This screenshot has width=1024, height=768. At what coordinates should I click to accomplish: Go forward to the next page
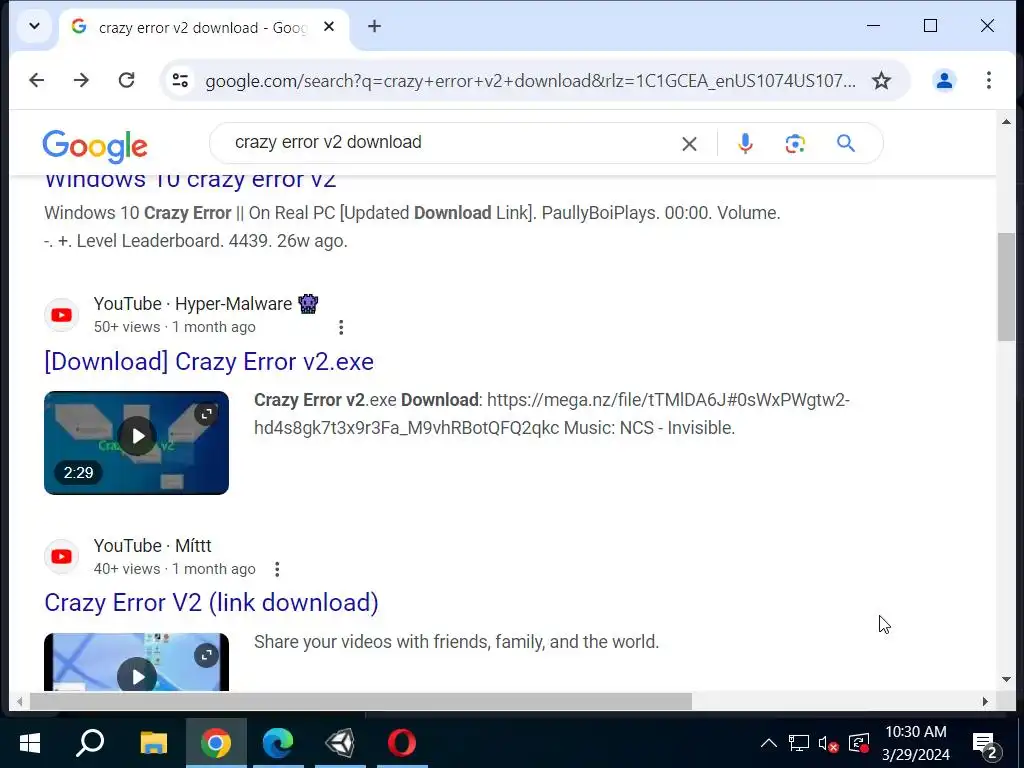click(82, 80)
